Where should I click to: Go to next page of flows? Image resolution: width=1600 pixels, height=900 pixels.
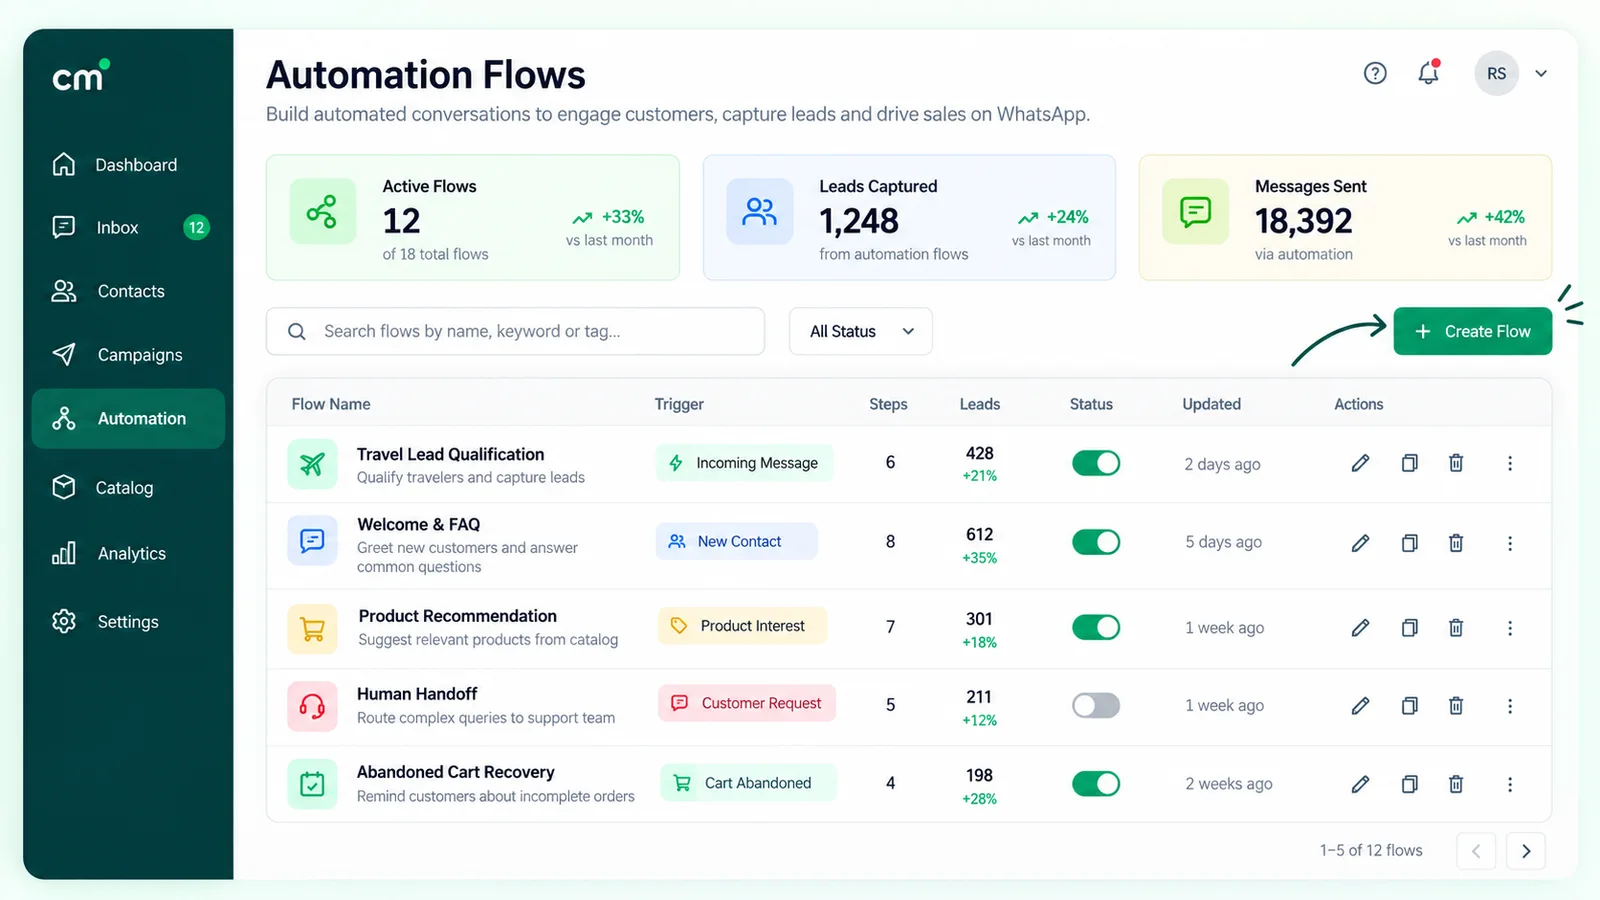(x=1526, y=851)
